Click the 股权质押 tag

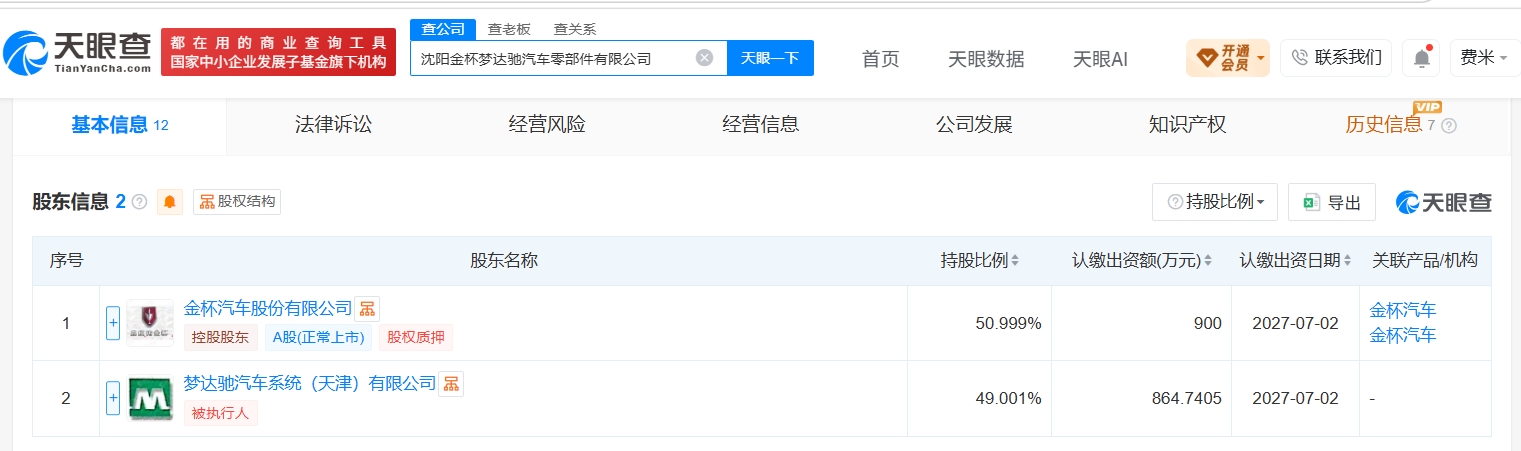[415, 338]
